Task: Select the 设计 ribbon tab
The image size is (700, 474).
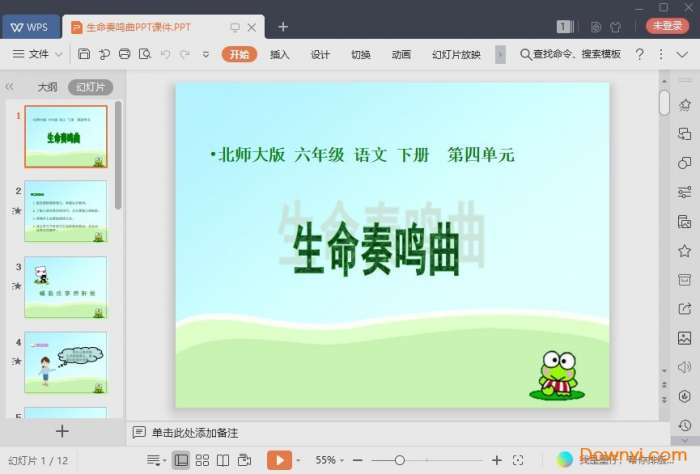Action: click(x=320, y=54)
